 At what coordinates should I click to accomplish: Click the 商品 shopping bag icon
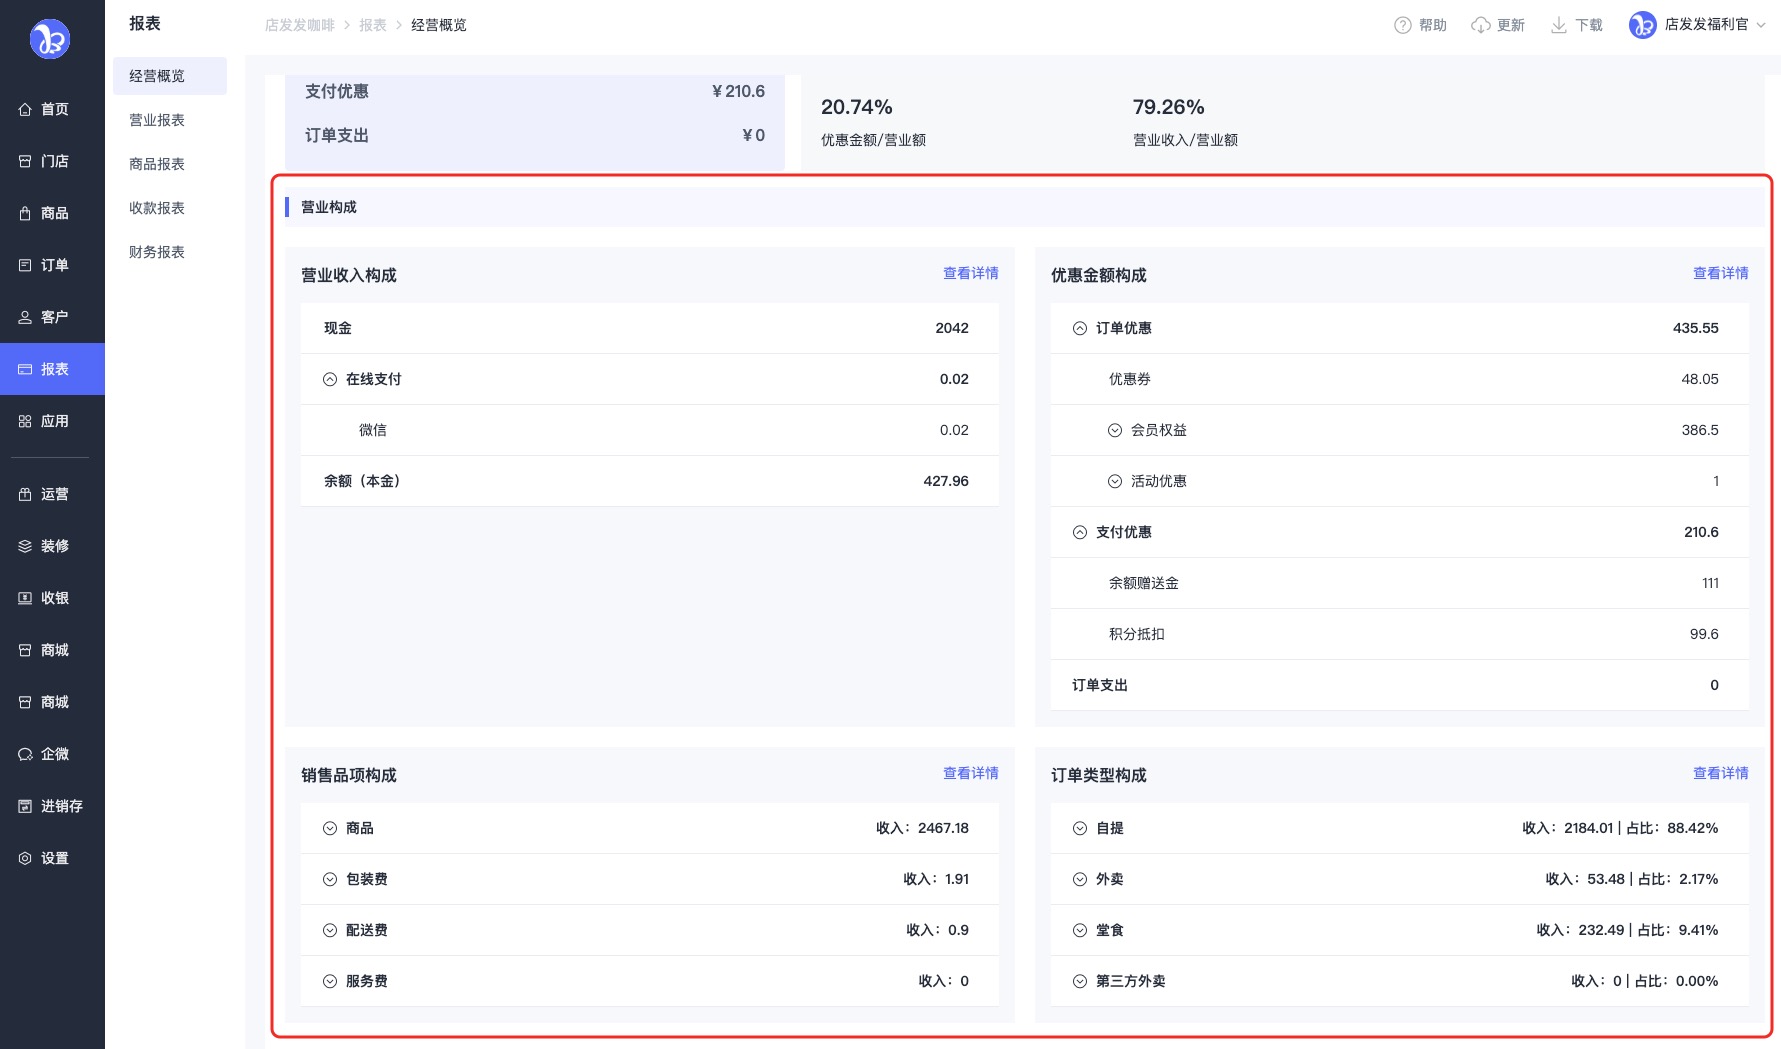pos(25,214)
